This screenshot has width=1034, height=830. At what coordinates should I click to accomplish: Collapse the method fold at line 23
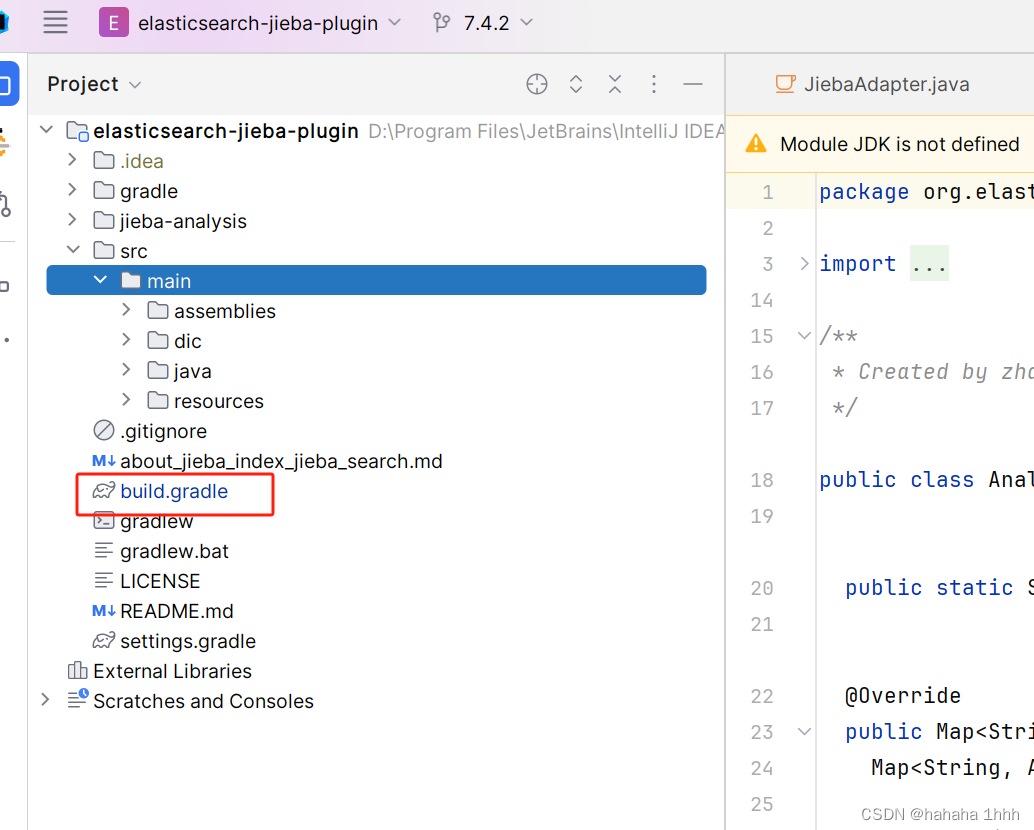tap(804, 731)
